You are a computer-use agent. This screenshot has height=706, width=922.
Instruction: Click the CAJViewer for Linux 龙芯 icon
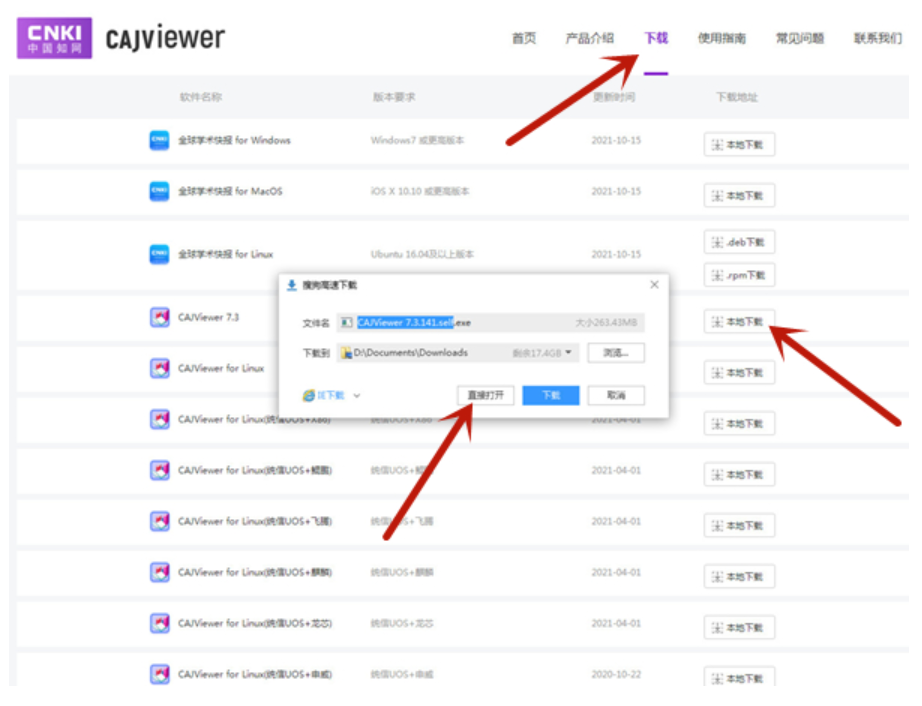(x=159, y=623)
